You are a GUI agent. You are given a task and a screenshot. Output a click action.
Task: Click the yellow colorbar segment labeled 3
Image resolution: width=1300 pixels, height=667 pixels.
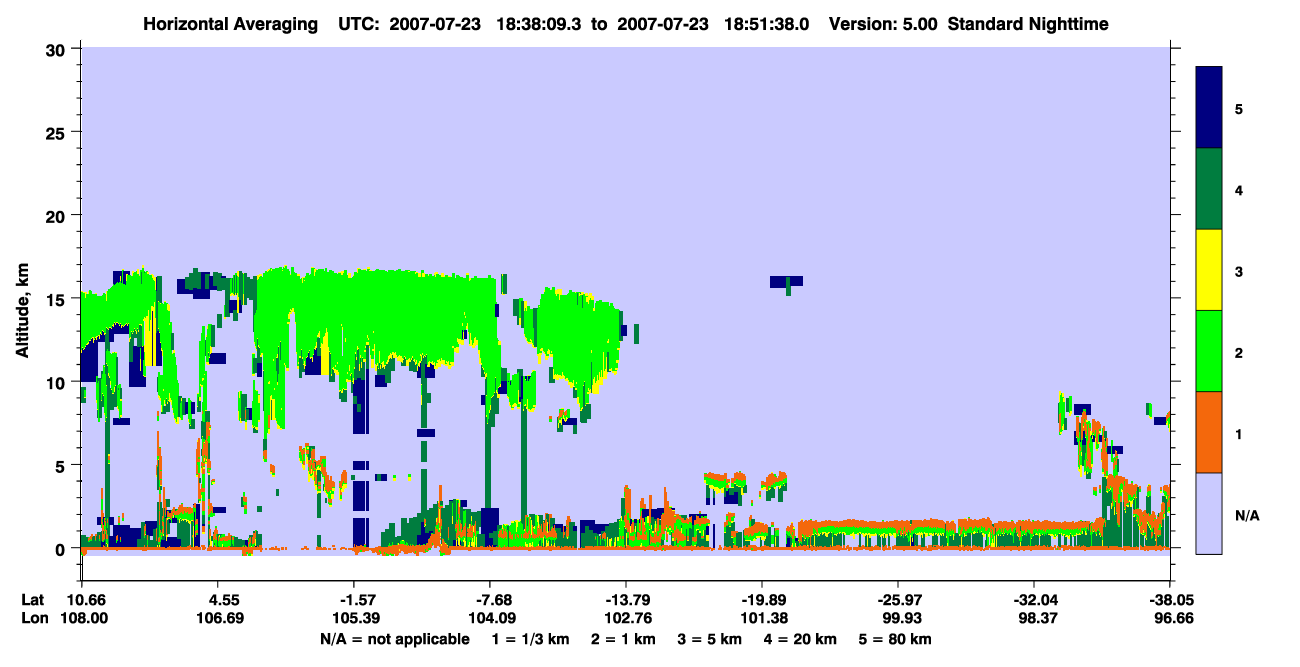tap(1209, 270)
